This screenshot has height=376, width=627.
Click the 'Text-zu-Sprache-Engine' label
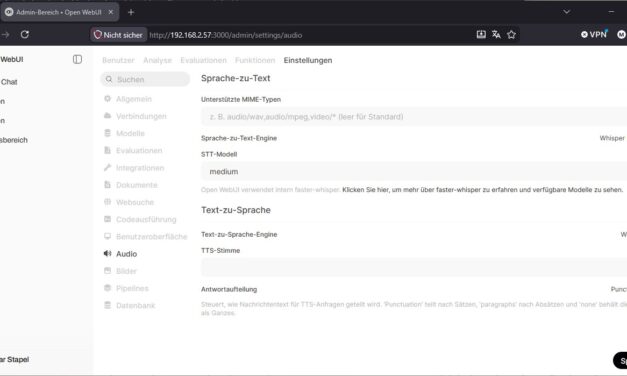click(239, 234)
